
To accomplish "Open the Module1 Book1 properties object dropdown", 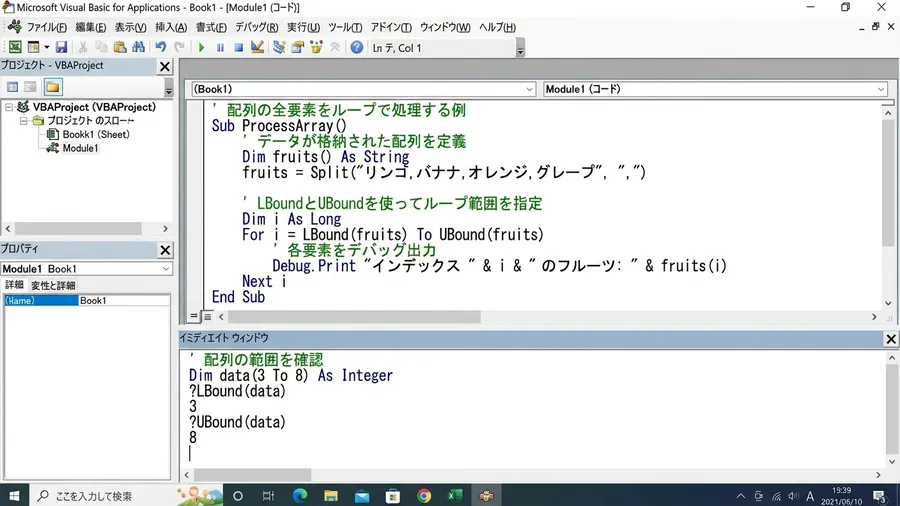I will [x=166, y=268].
